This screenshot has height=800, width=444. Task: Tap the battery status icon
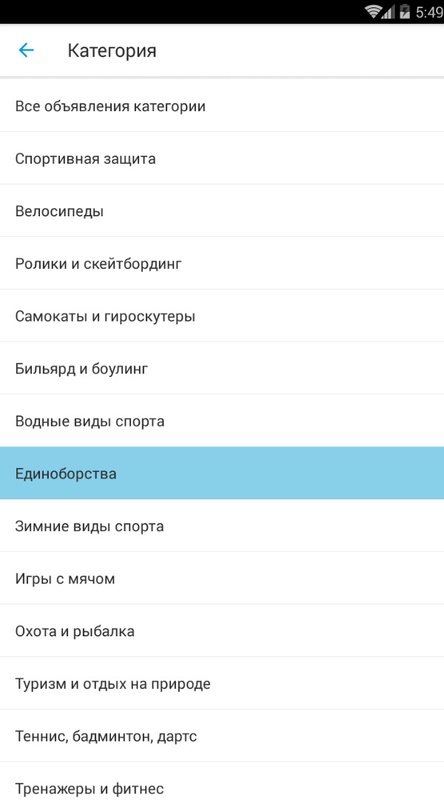pos(405,12)
